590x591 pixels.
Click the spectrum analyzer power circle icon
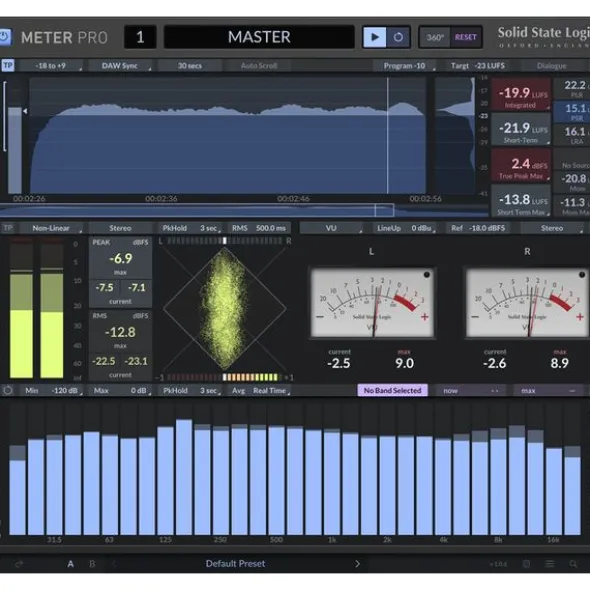point(8,390)
